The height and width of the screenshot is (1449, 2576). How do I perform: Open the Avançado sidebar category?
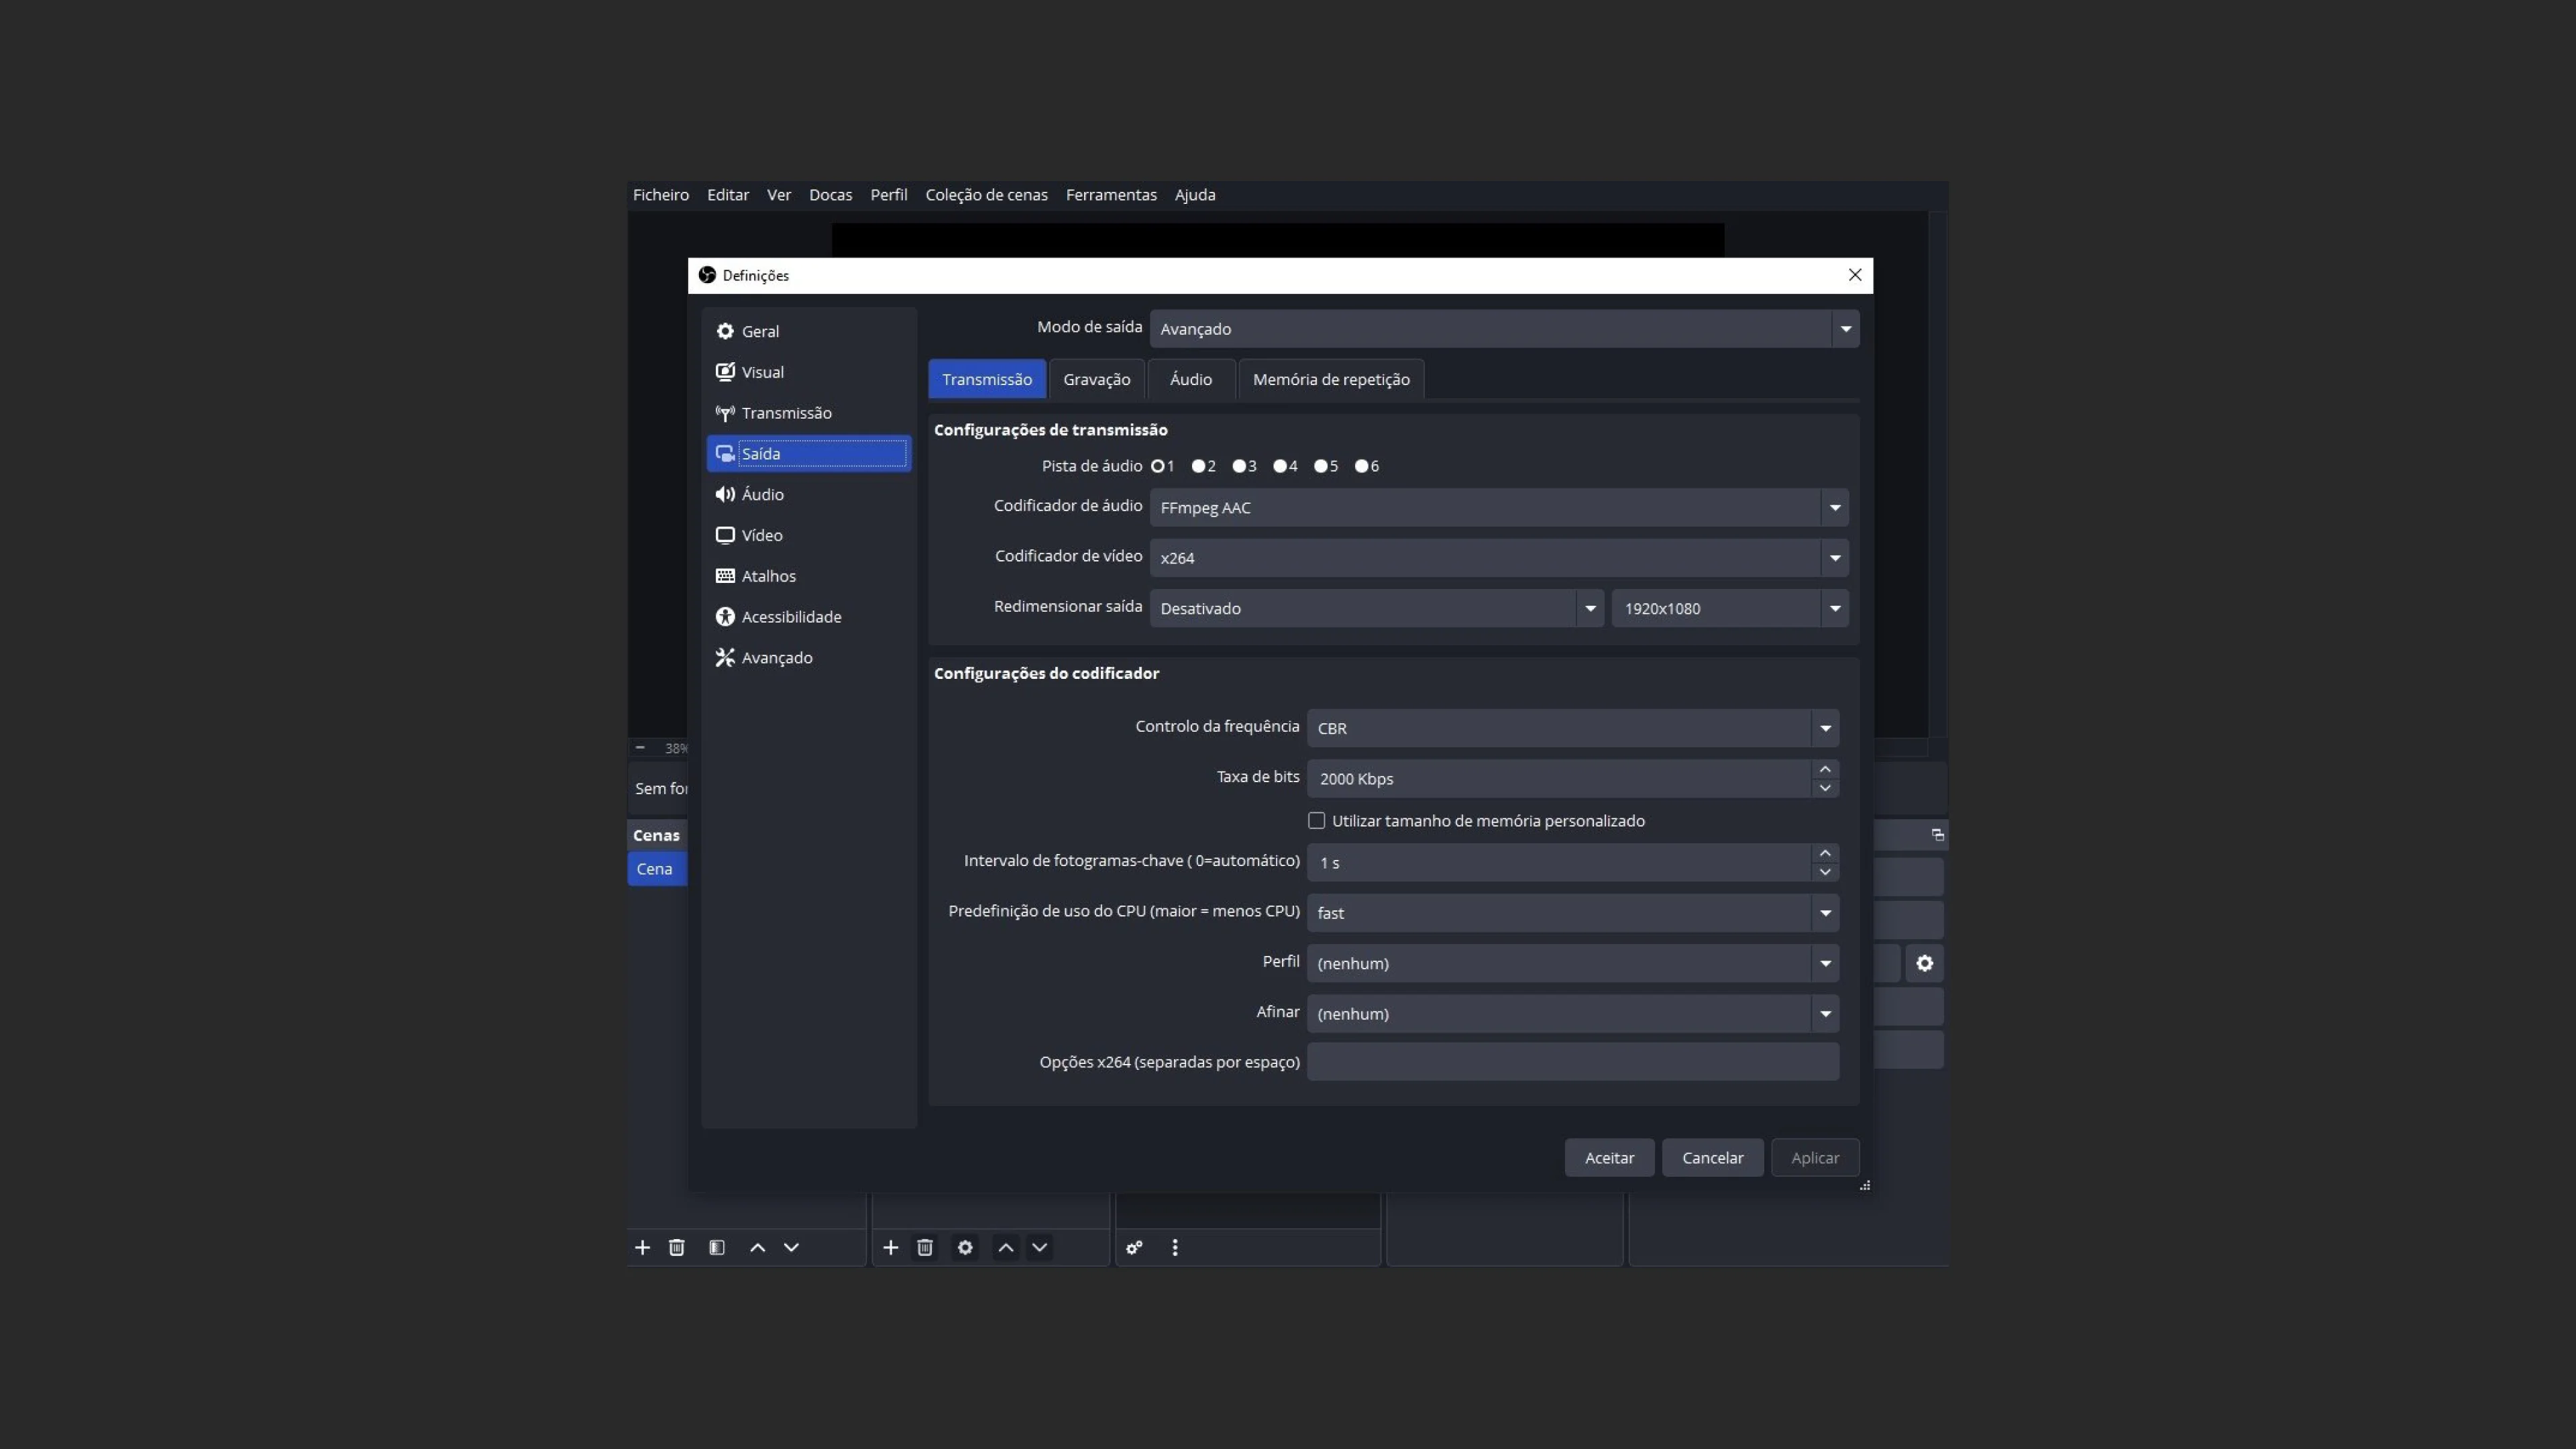pos(808,658)
